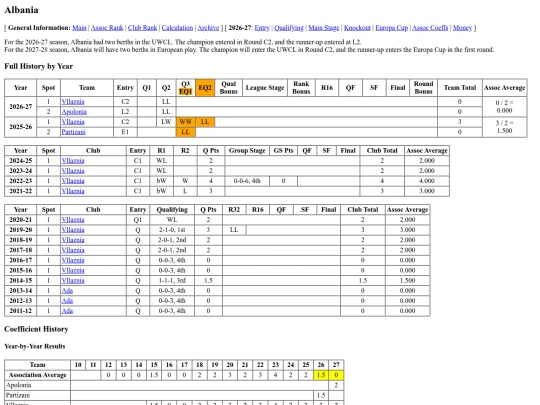
Task: Select the R32 column header
Action: pyautogui.click(x=234, y=210)
